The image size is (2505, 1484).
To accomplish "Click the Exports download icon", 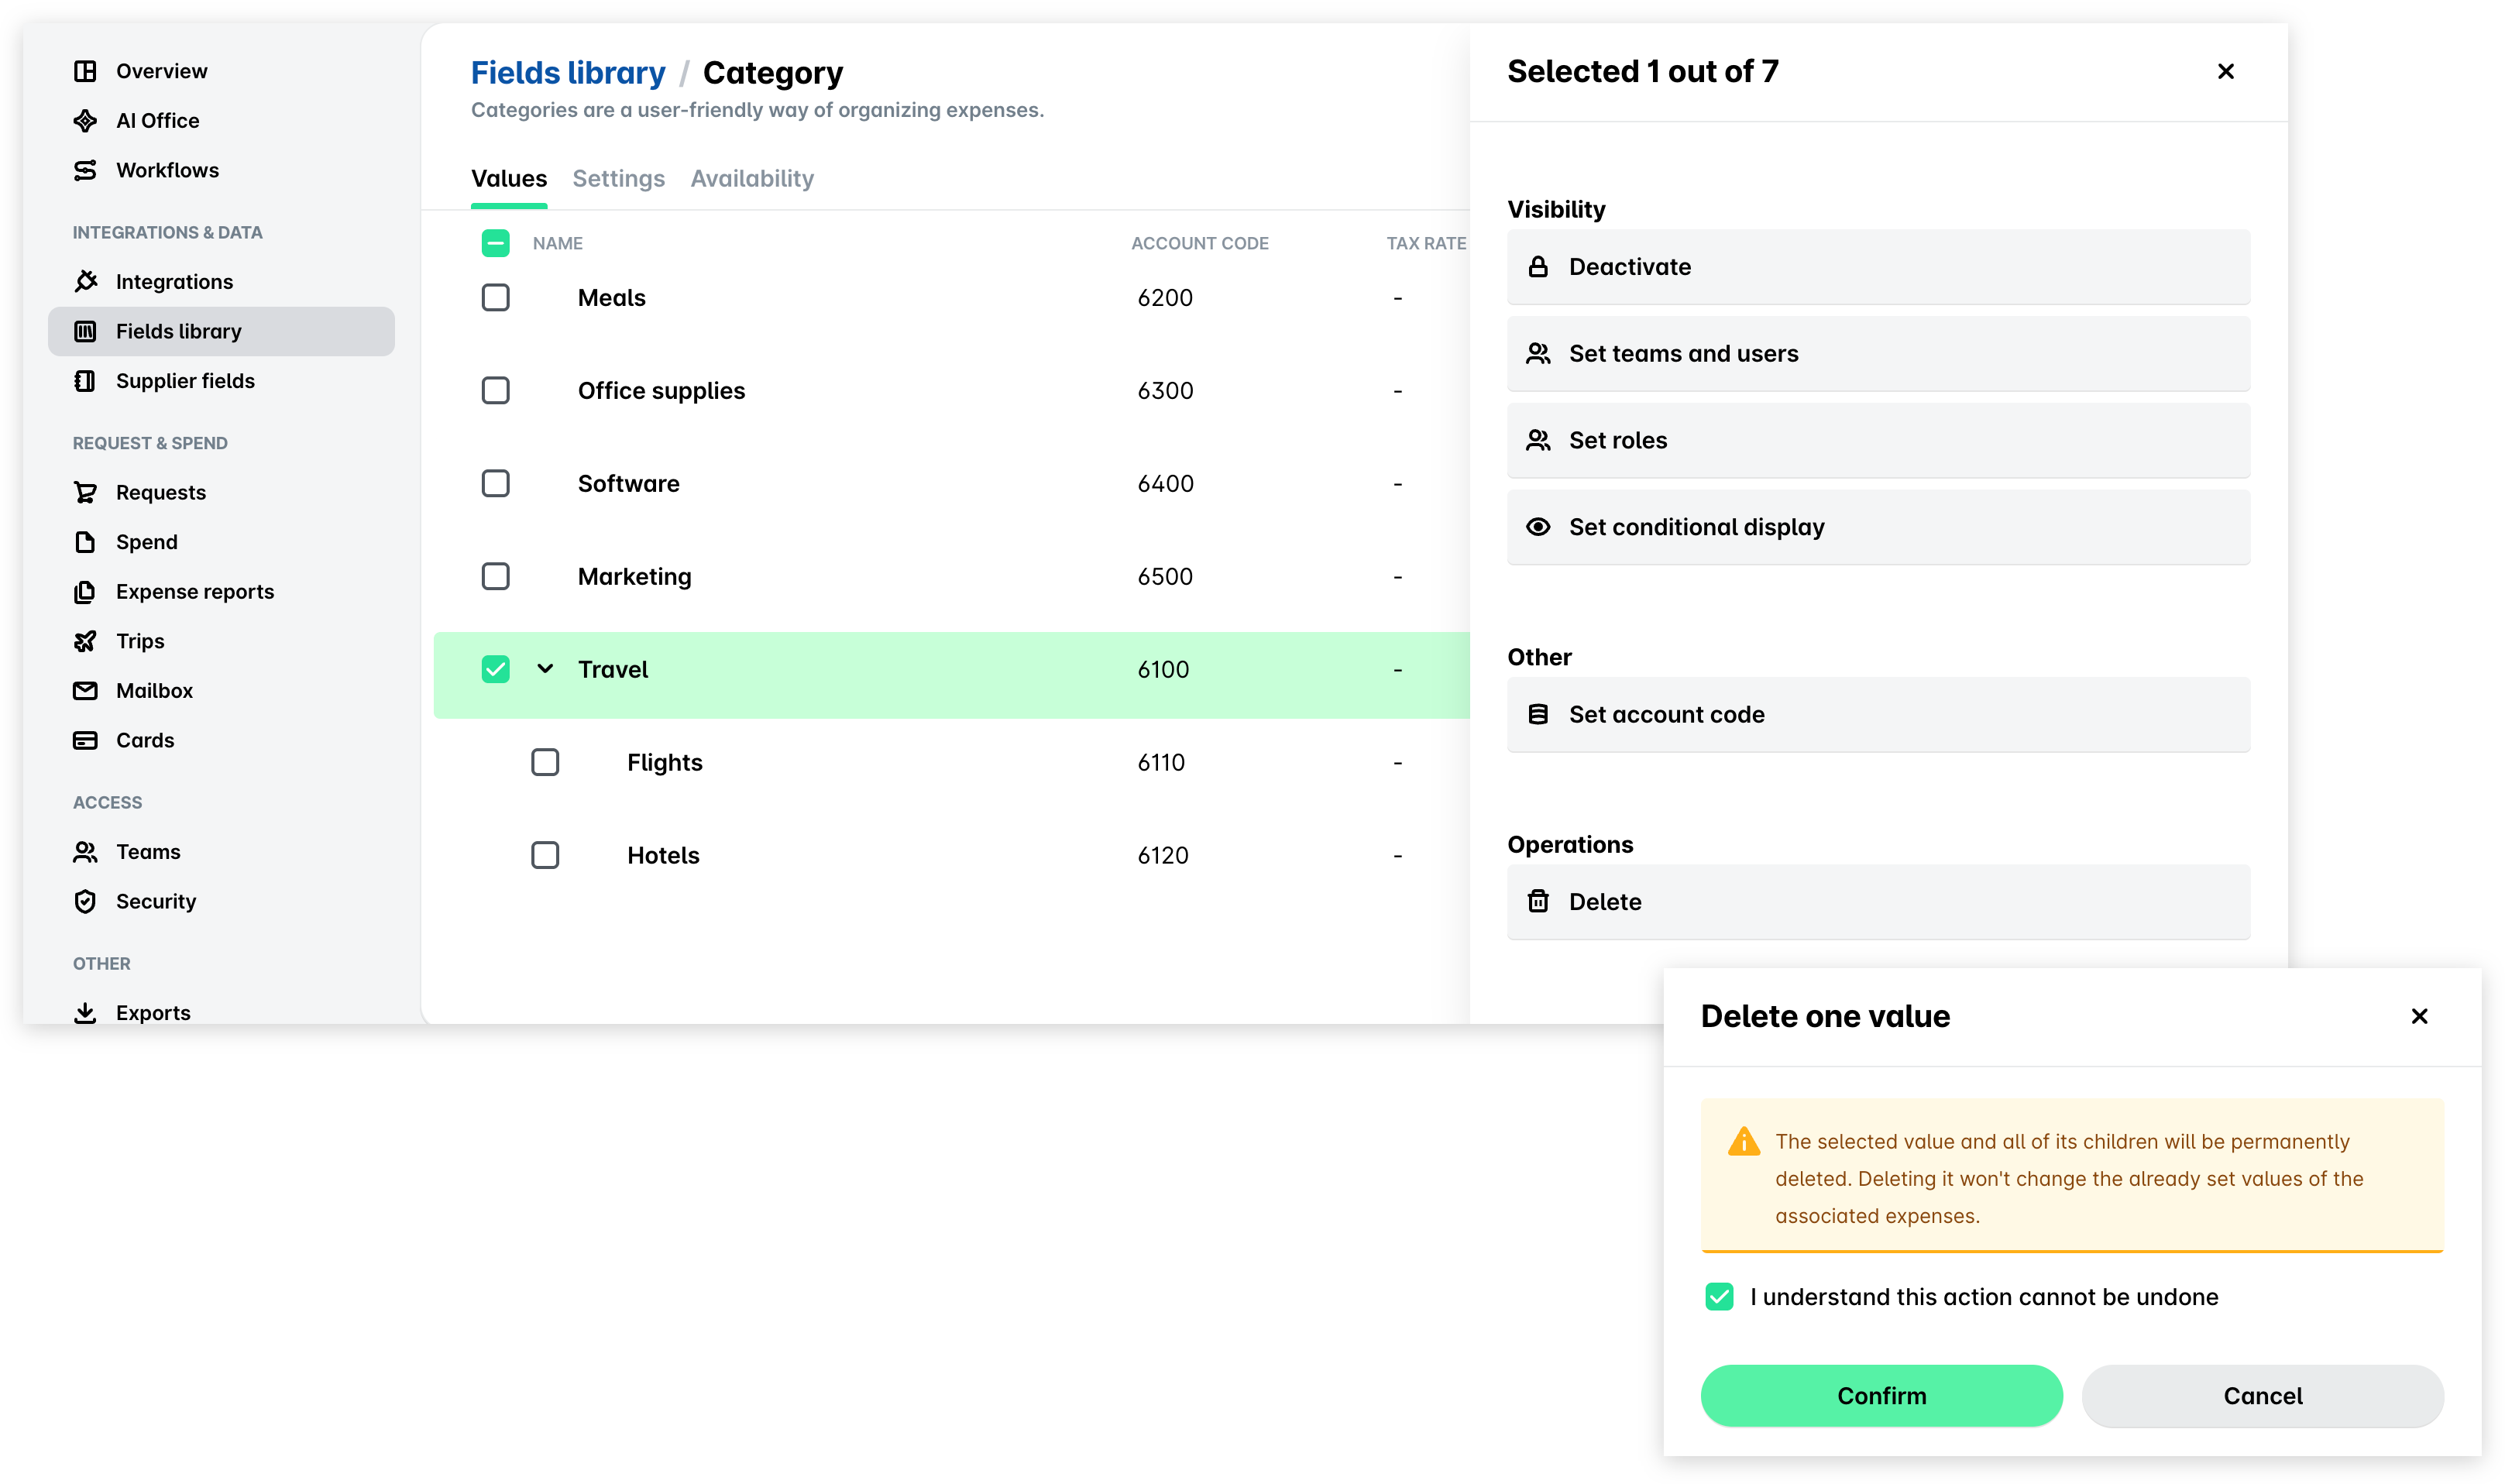I will tap(85, 1013).
